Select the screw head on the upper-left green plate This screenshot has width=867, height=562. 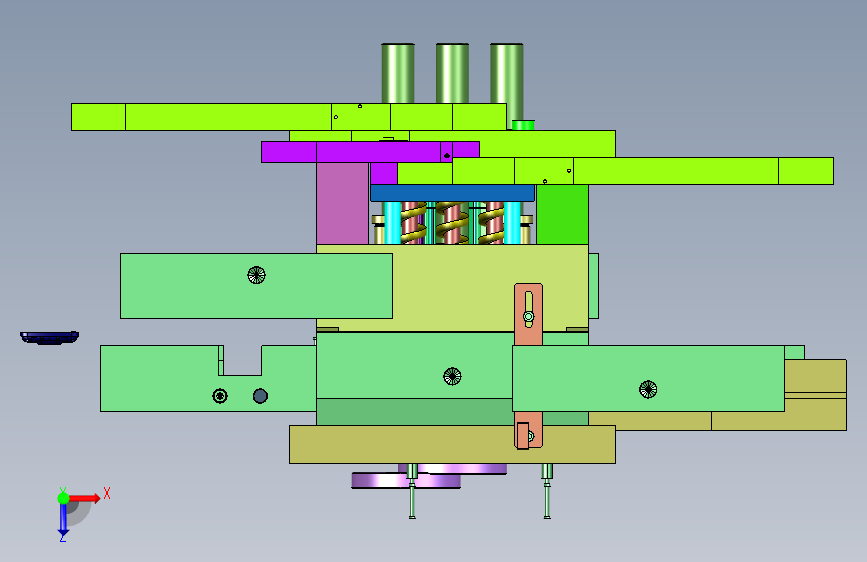[257, 275]
